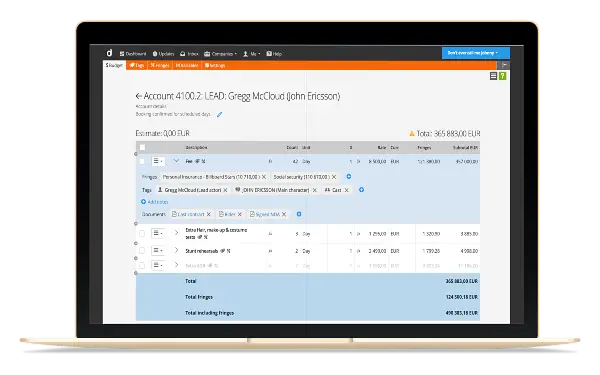Edit account details with the pencil icon
Viewport: 600px width, 375px height.
(x=220, y=114)
